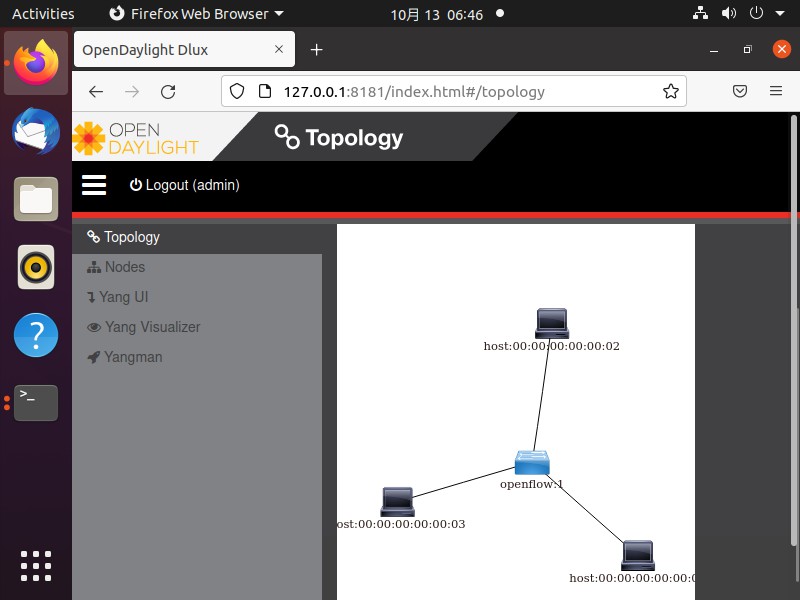Viewport: 800px width, 600px height.
Task: Bookmark this page with the star
Action: [x=670, y=91]
